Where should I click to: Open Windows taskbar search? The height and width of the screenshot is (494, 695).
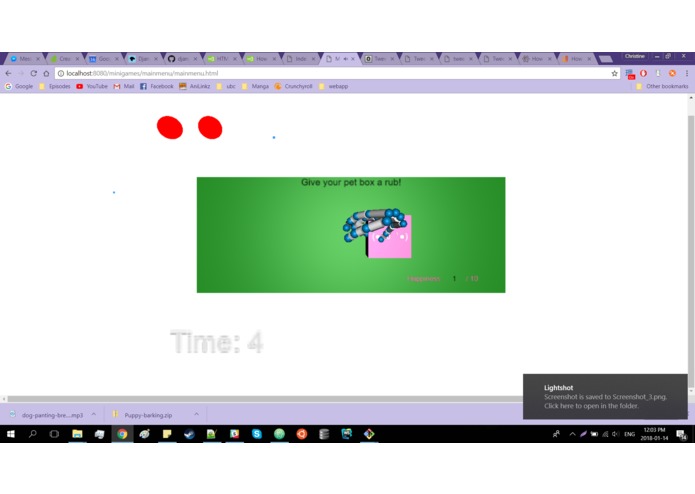pos(32,434)
